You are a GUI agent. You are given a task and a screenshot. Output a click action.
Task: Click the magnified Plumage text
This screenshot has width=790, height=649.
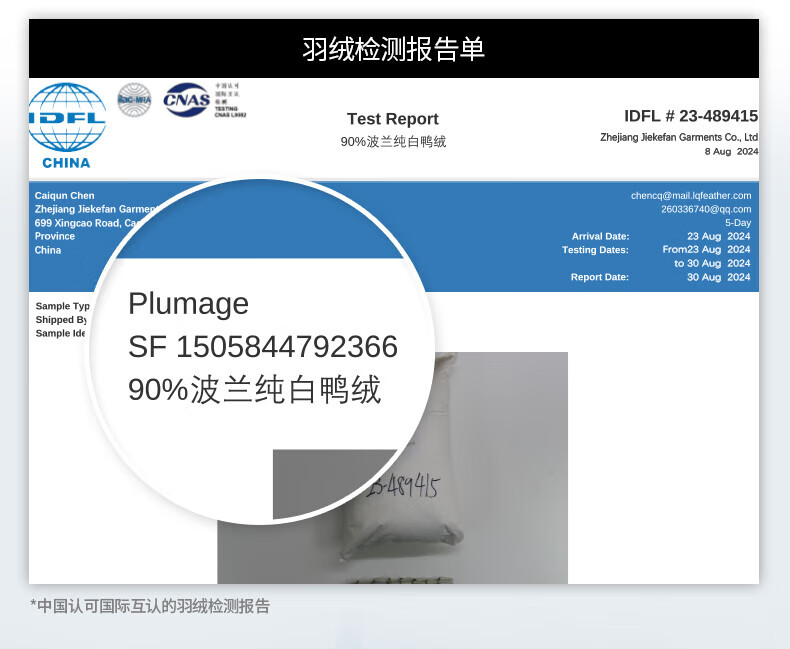pos(188,304)
